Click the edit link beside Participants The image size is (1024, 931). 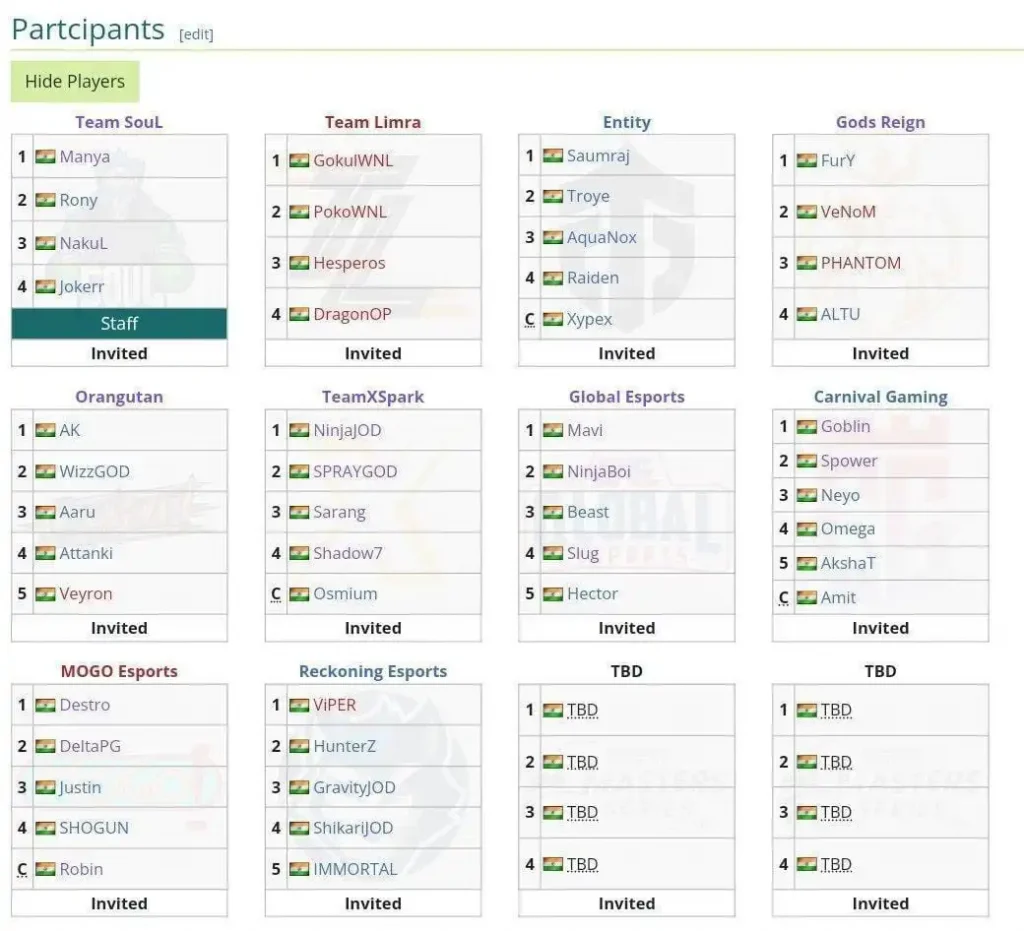coord(196,34)
